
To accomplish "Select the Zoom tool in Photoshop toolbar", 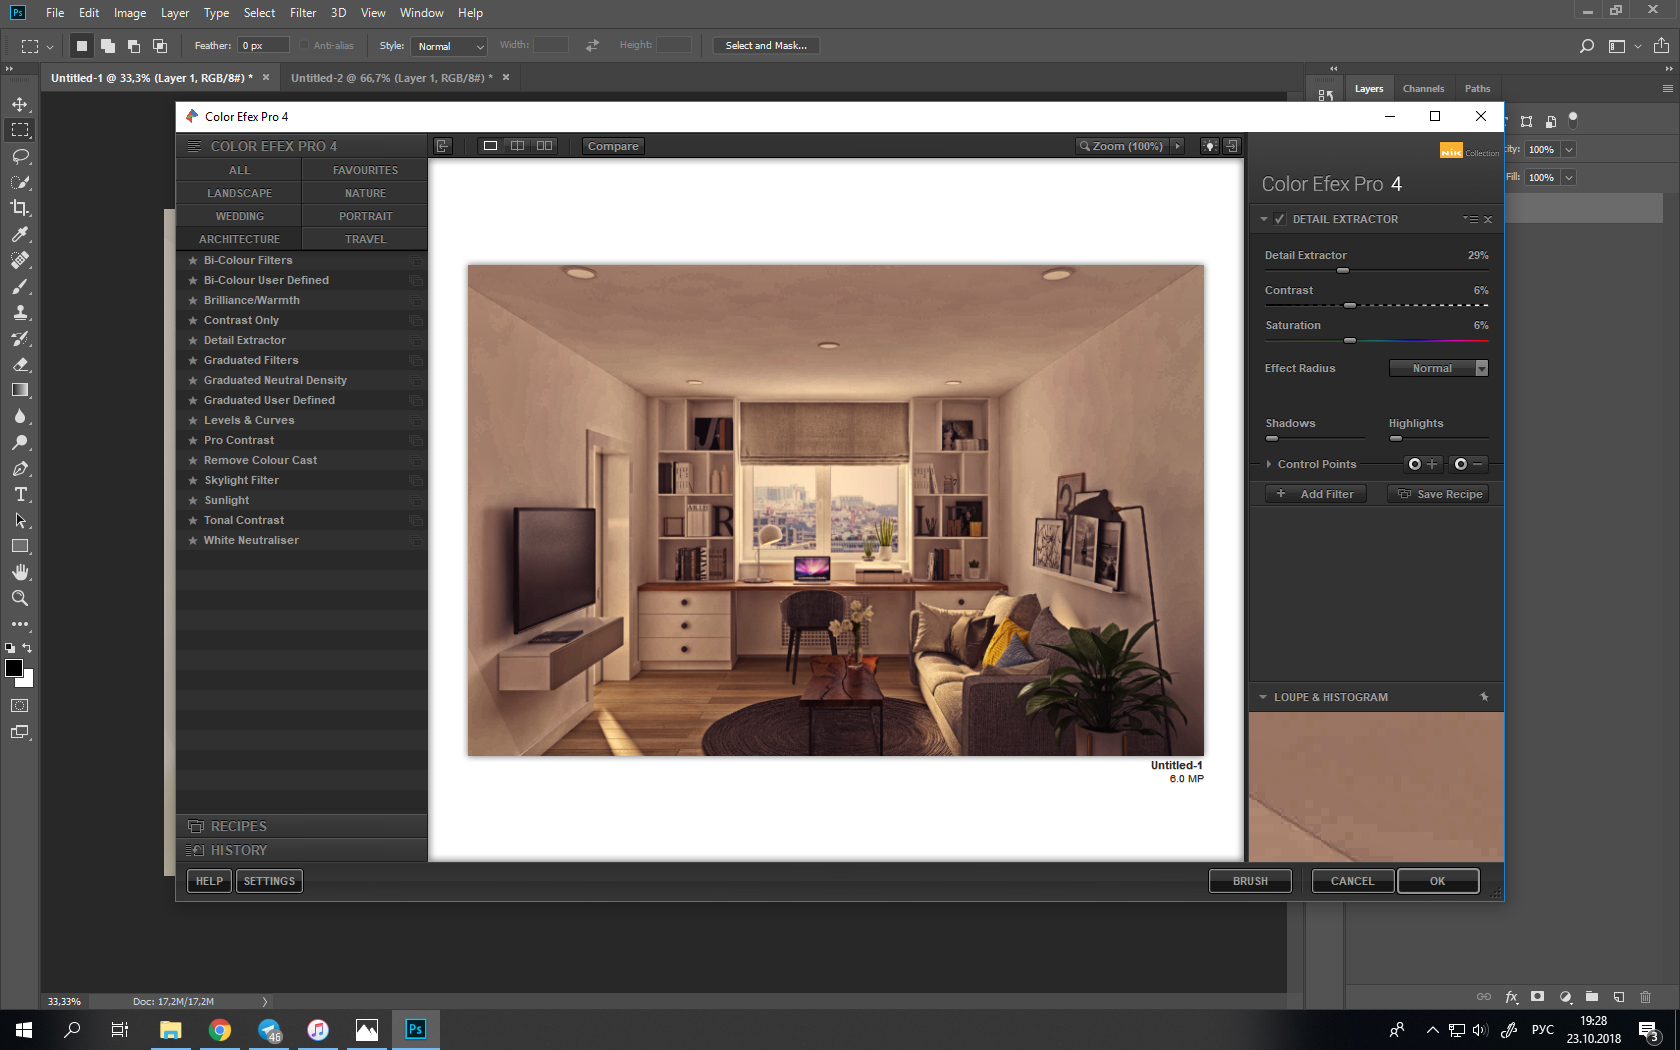I will [x=20, y=598].
